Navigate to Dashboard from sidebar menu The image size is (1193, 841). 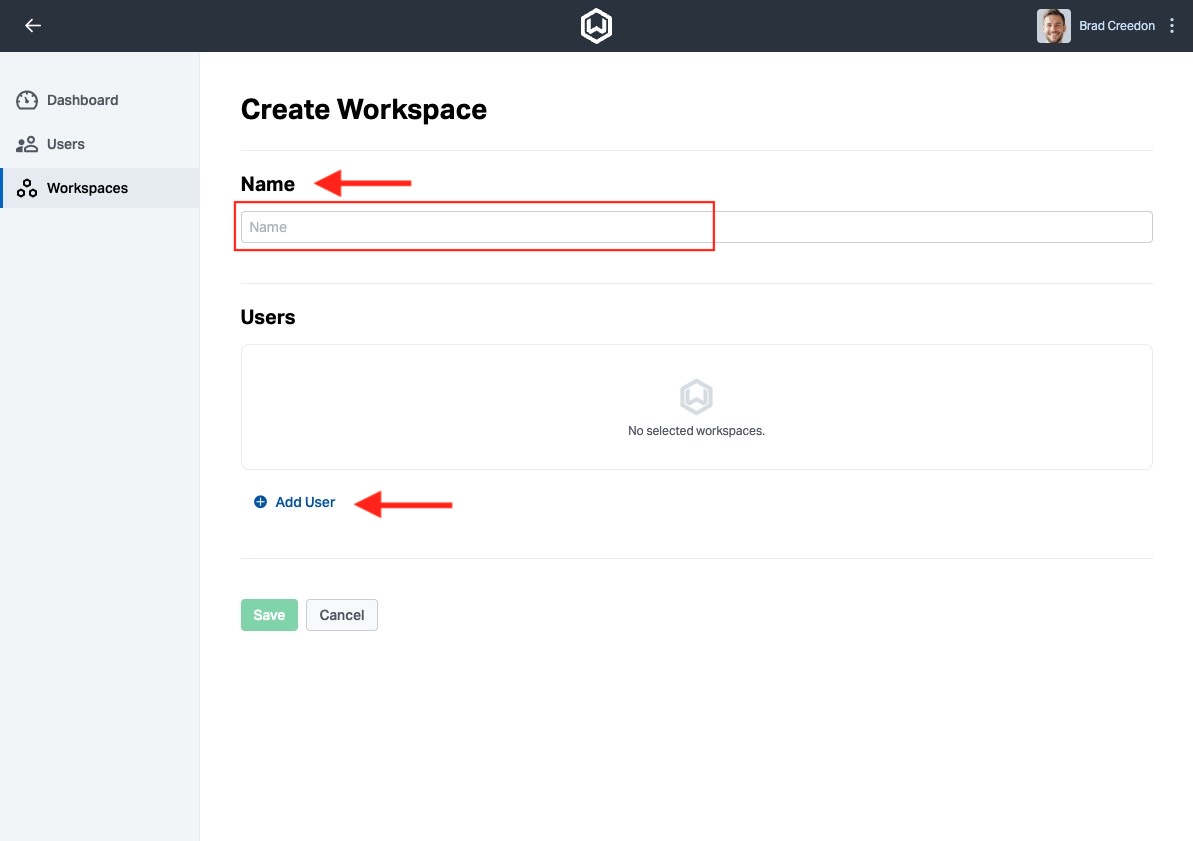coord(82,100)
